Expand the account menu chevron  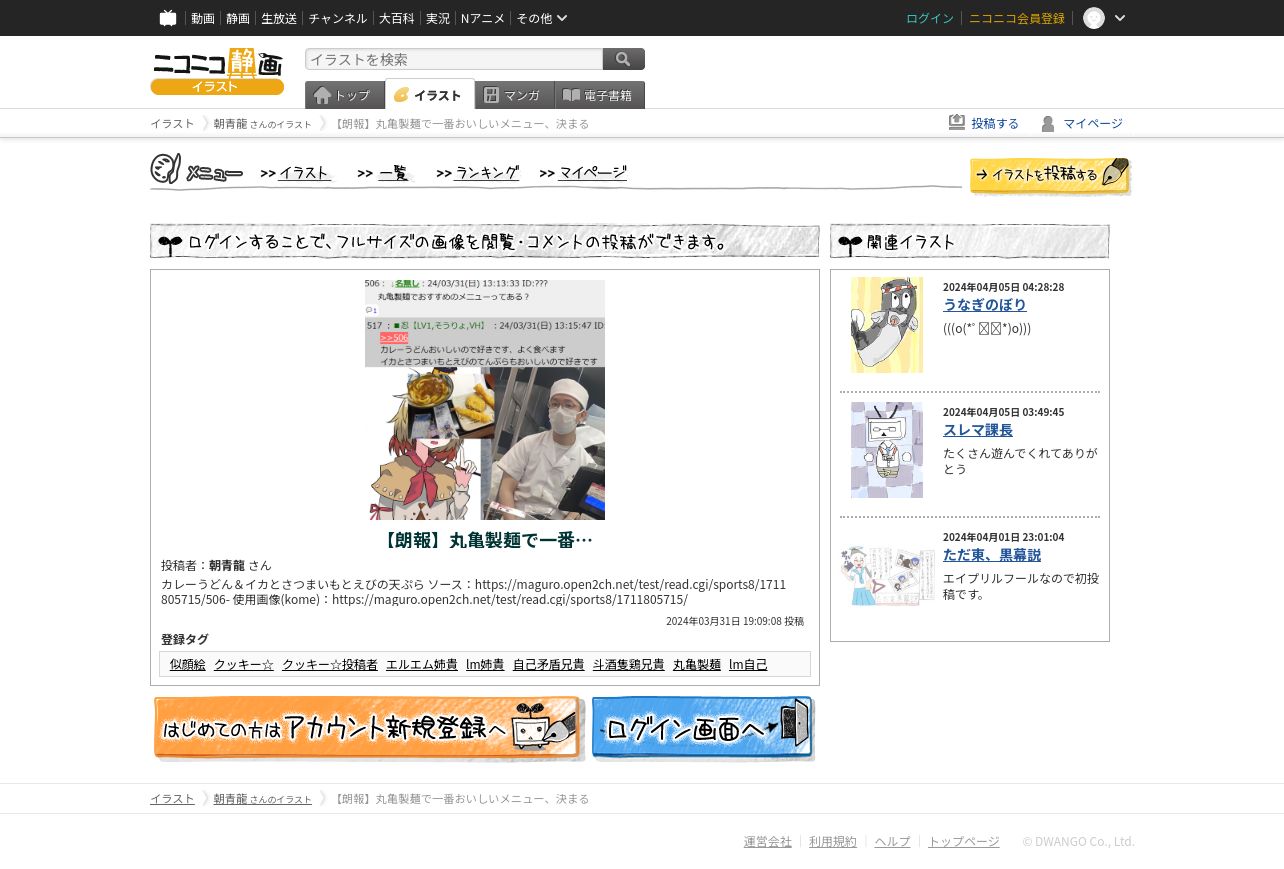point(1120,18)
